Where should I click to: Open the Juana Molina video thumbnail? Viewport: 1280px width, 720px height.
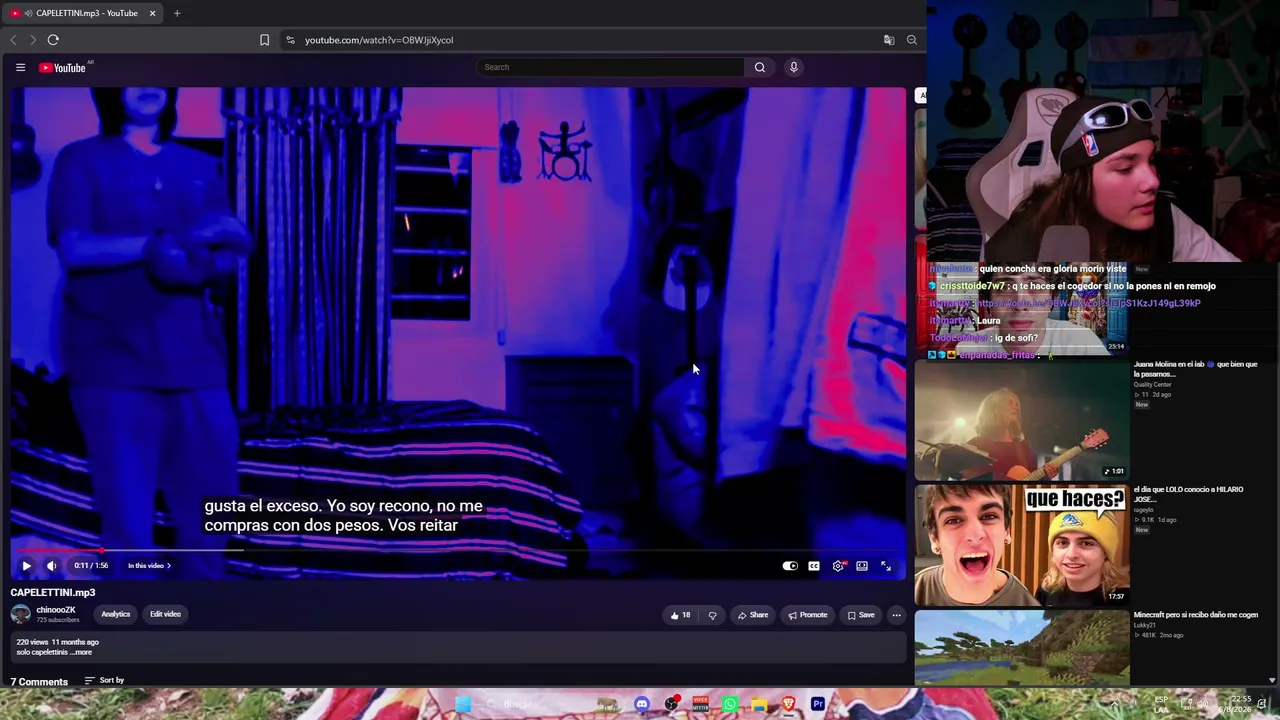1022,420
